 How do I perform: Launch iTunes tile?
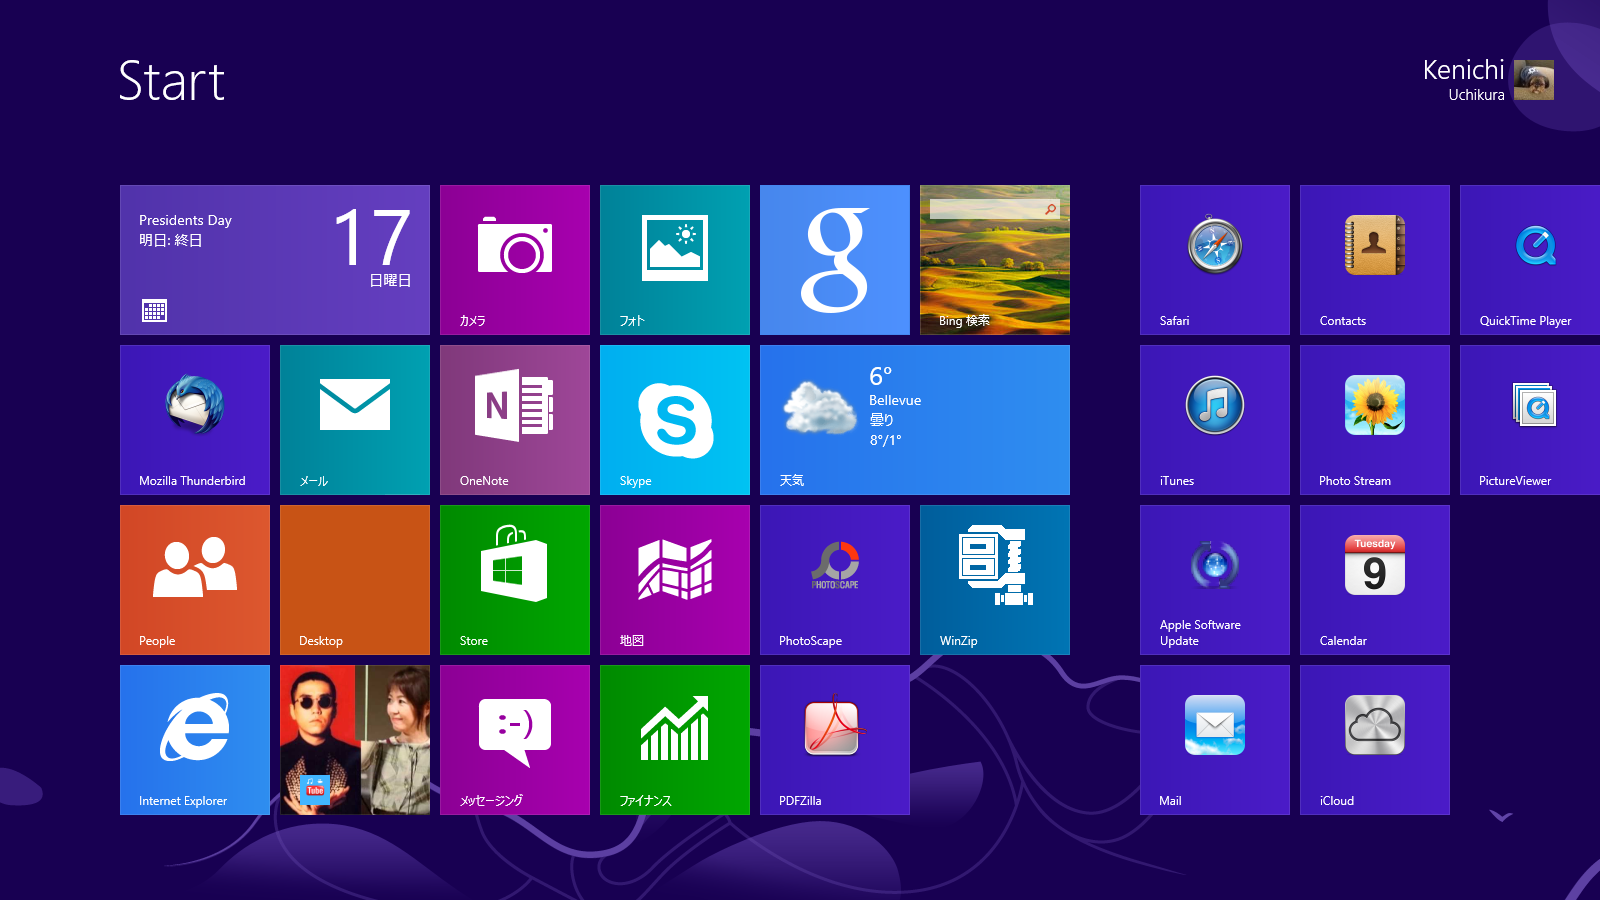(x=1215, y=420)
